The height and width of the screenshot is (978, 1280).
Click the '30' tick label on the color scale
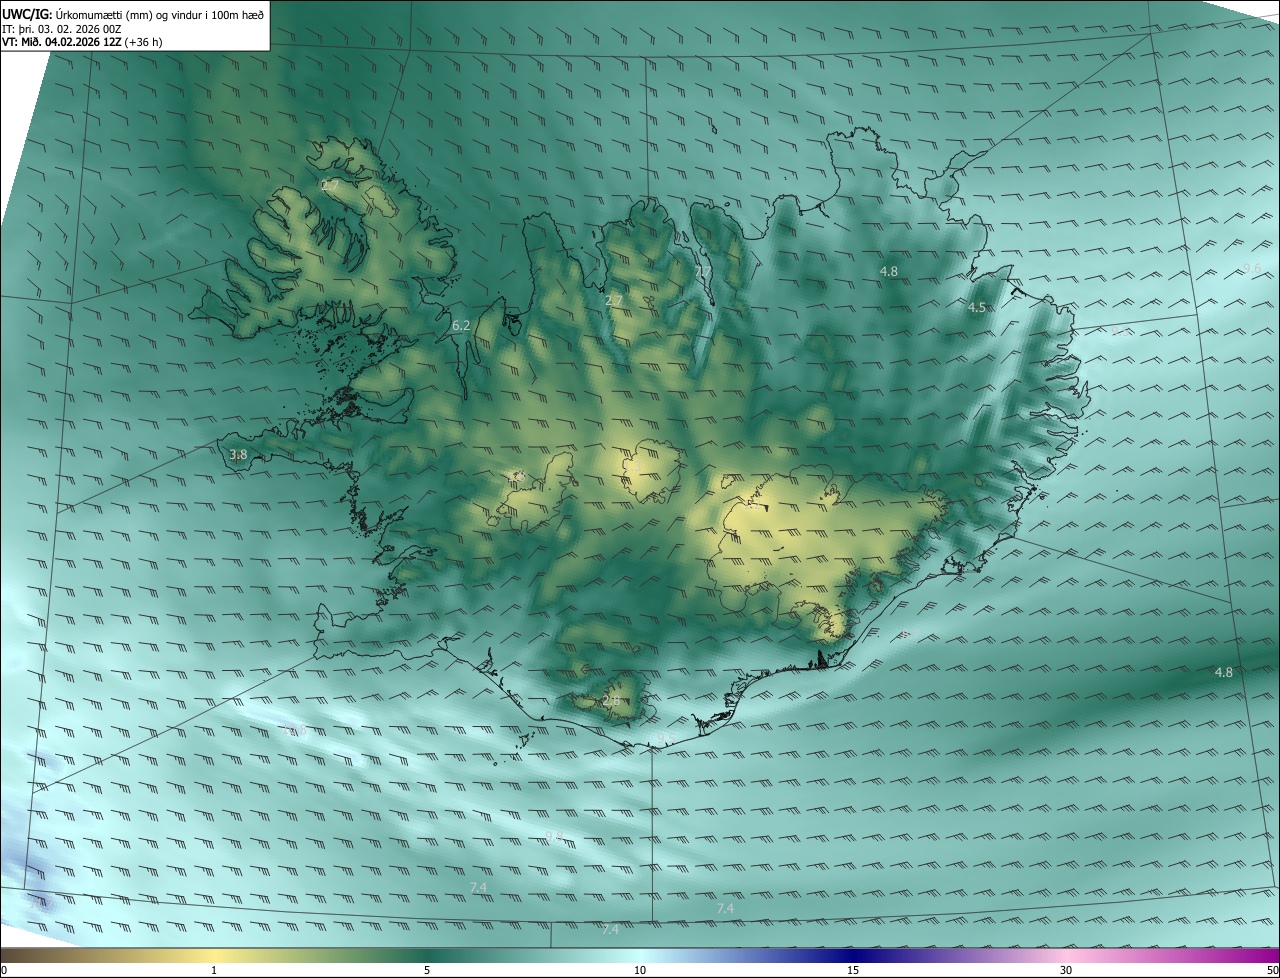(1066, 970)
